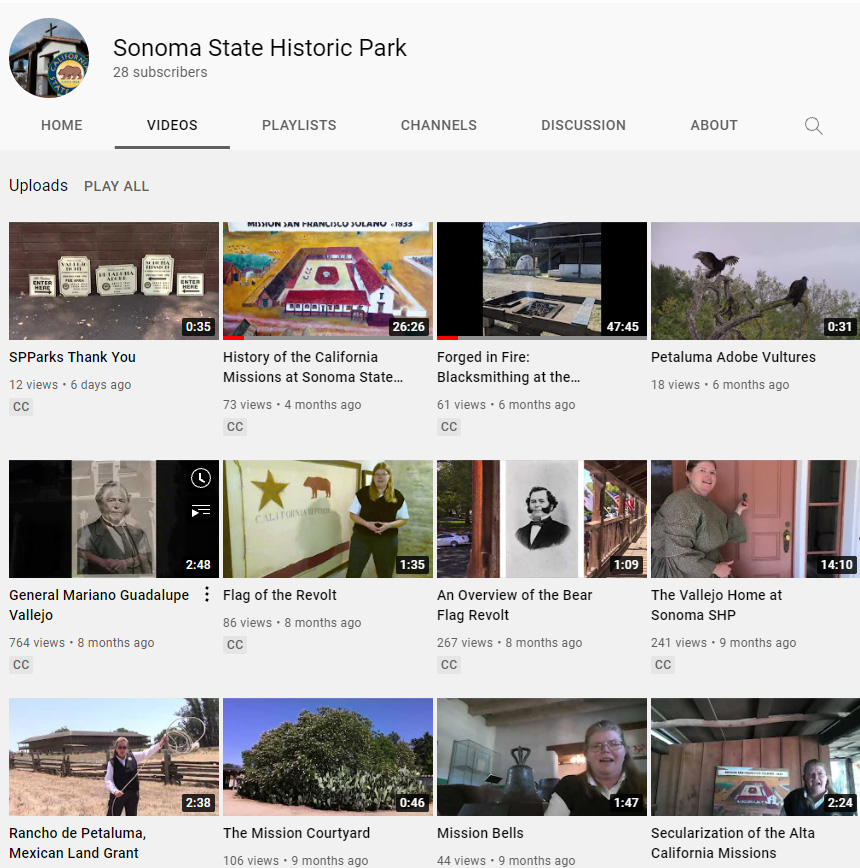Click woman at pink door thumbnail, 14:10
Image resolution: width=860 pixels, height=868 pixels.
pyautogui.click(x=755, y=519)
